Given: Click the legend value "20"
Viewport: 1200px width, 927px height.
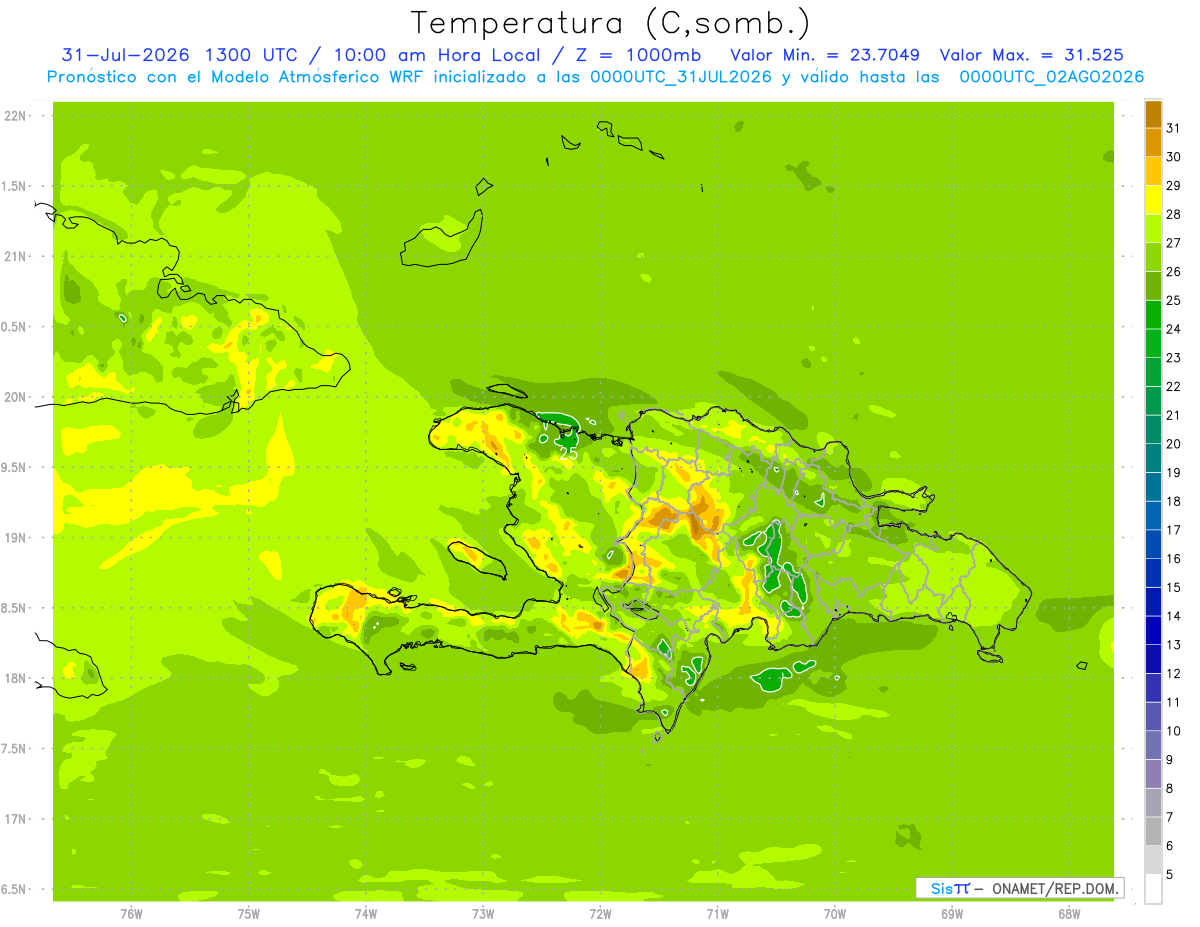Looking at the screenshot, I should [x=1173, y=444].
